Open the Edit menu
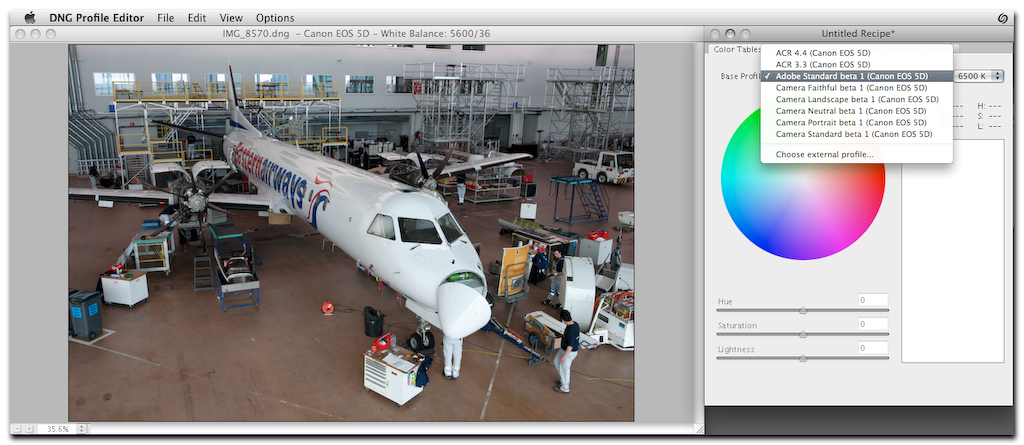Screen dimensions: 1024x445 click(x=197, y=18)
